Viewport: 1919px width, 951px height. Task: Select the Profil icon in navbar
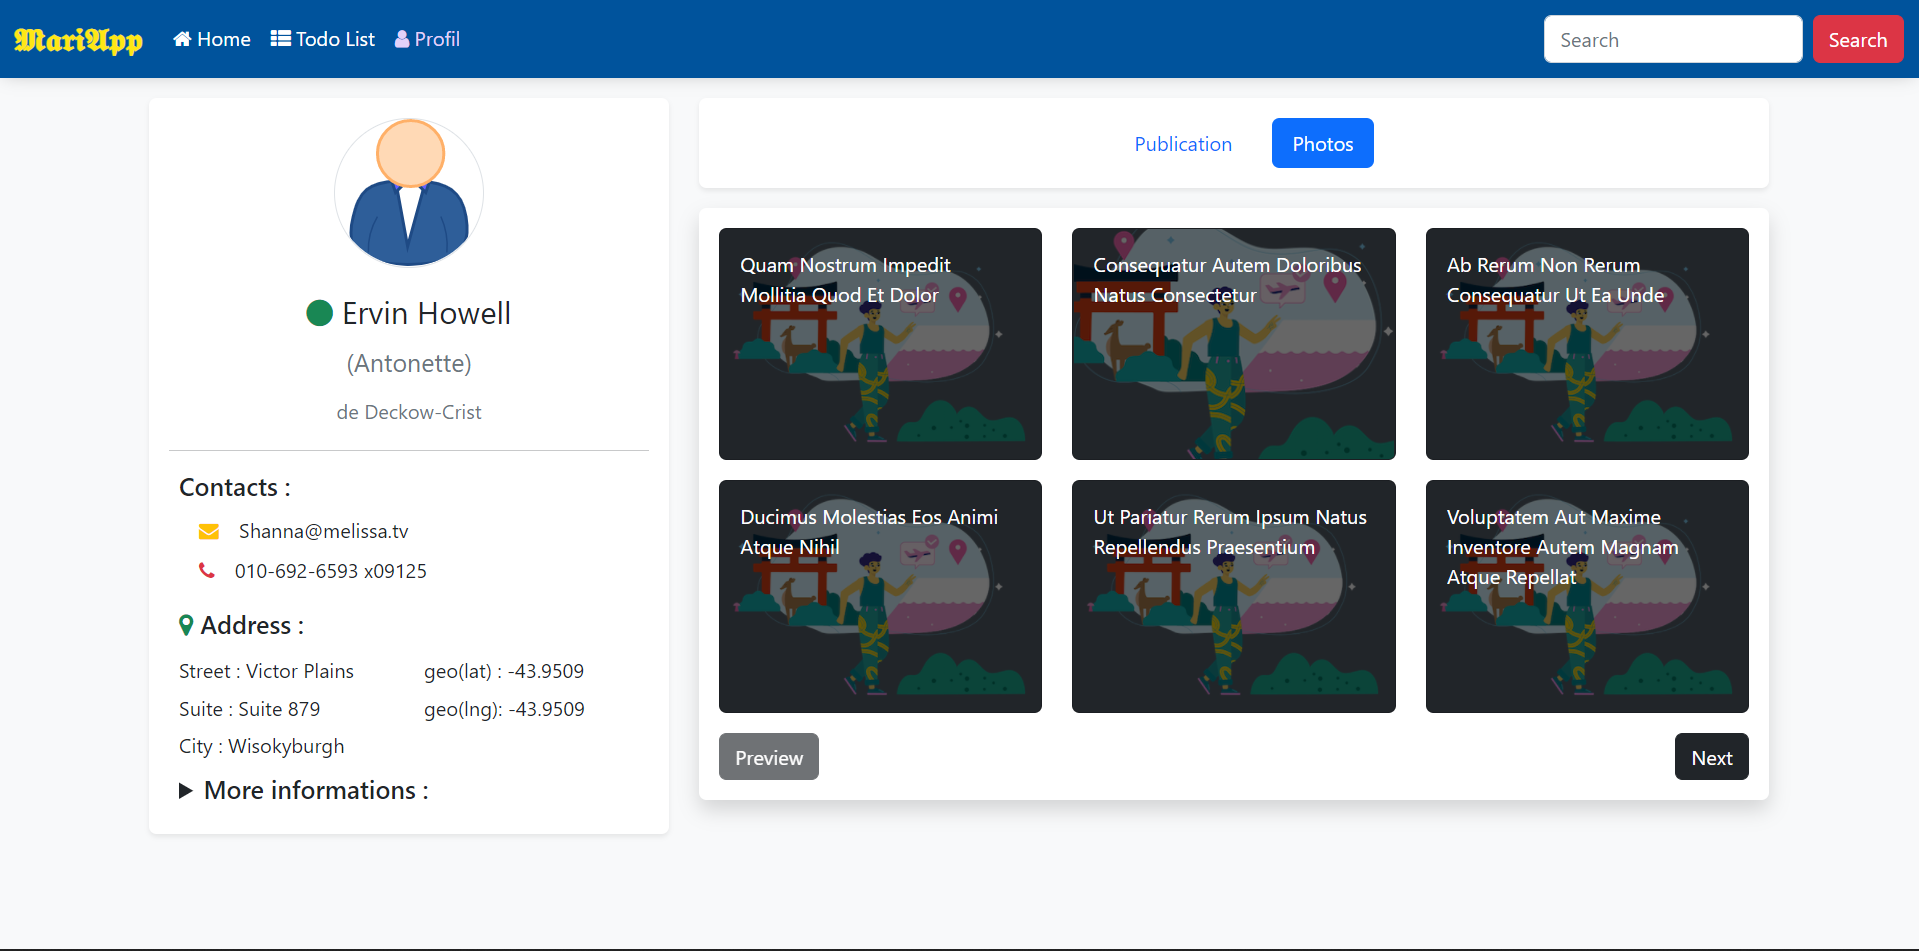[400, 38]
